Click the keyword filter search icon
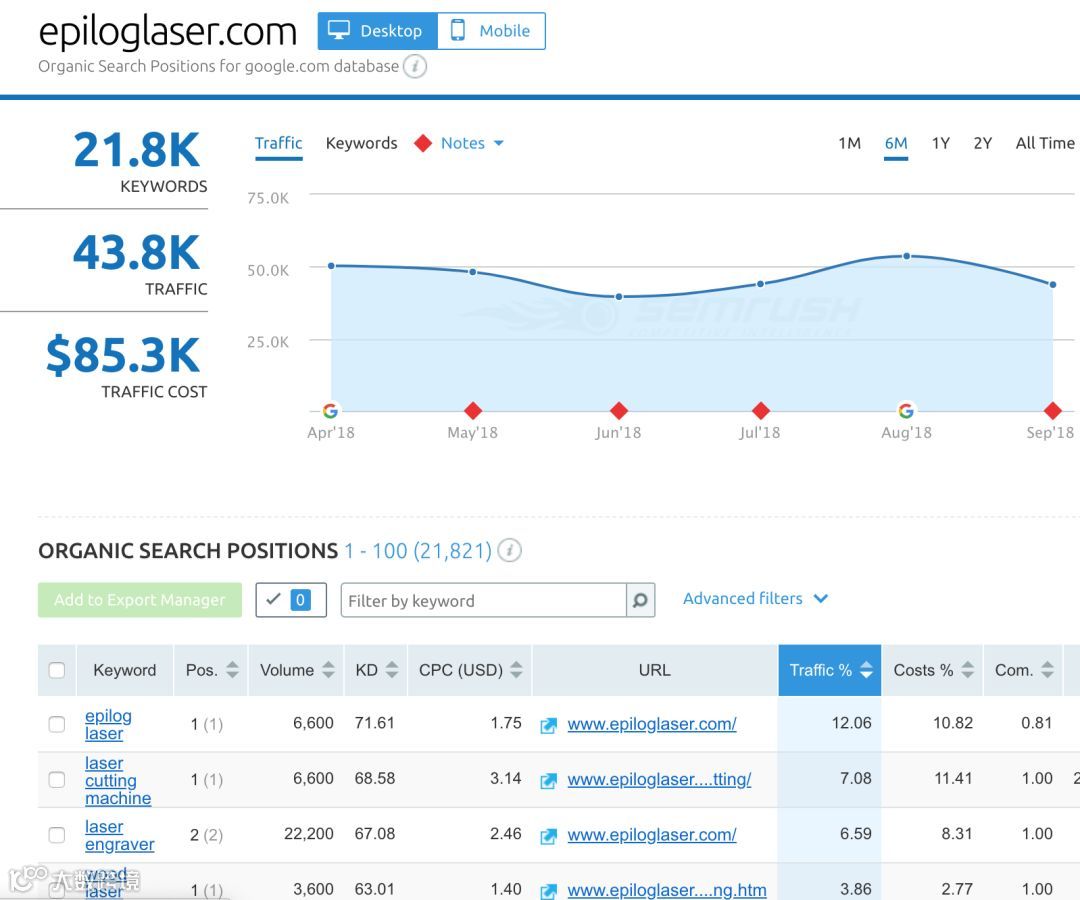The image size is (1080, 900). [640, 600]
